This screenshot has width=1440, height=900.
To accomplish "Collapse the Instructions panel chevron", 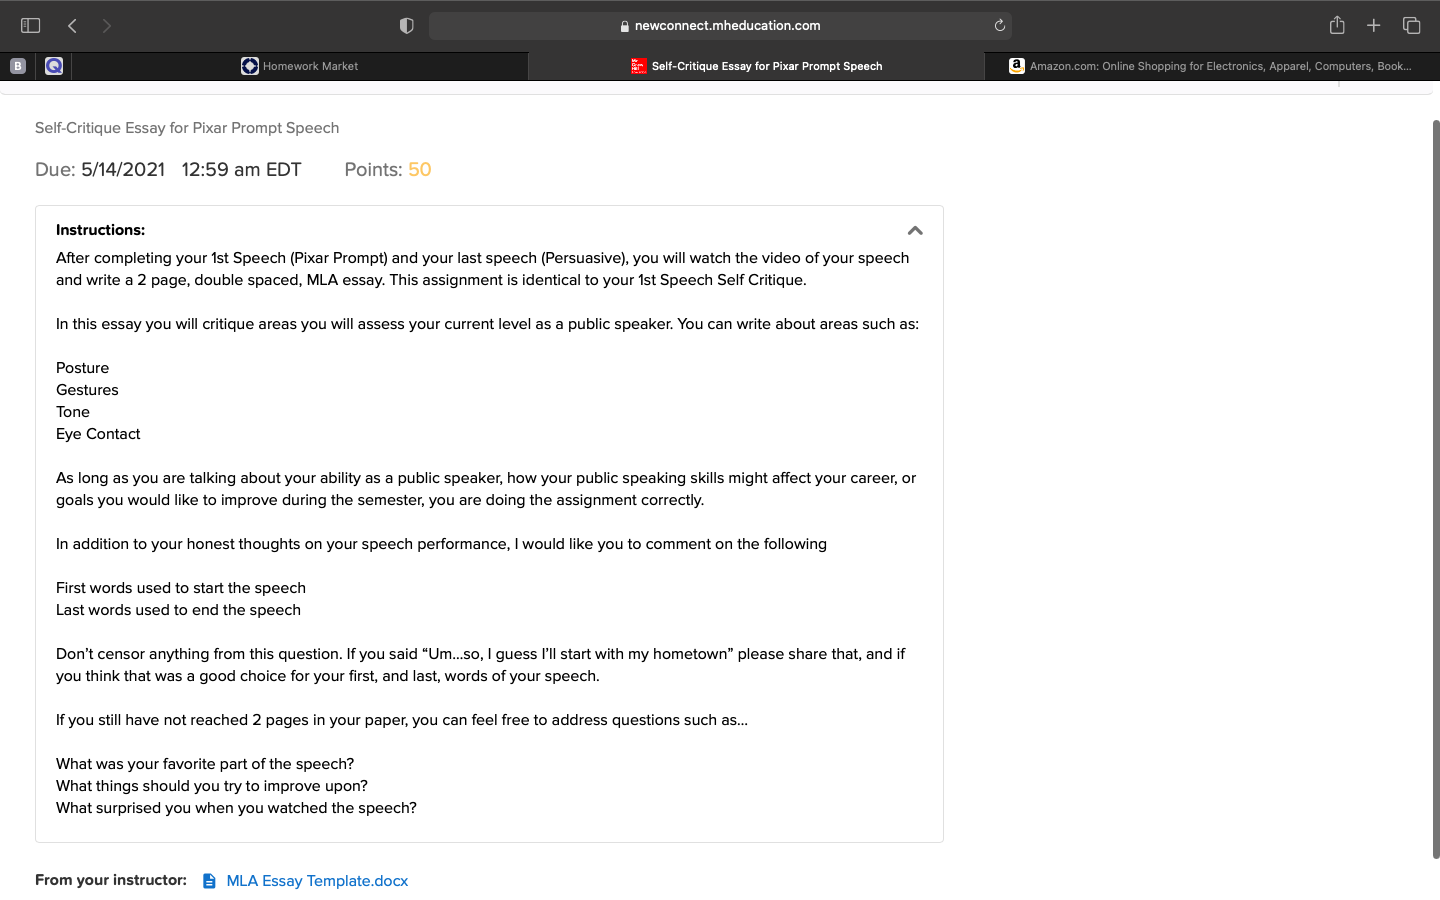I will click(x=915, y=230).
